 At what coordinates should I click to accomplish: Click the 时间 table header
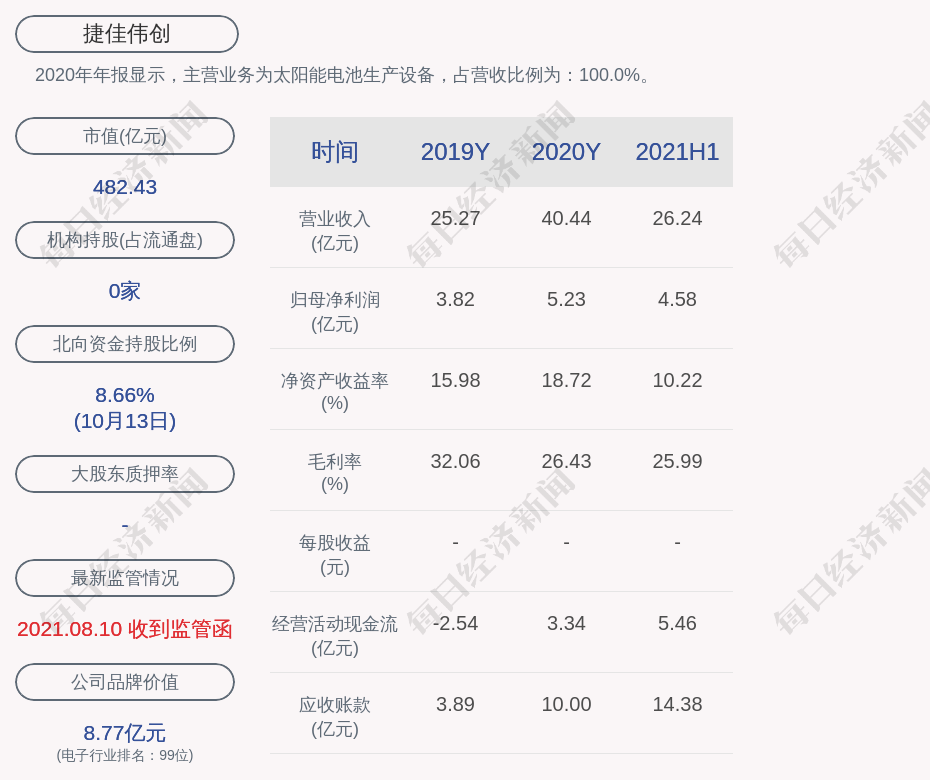[335, 152]
